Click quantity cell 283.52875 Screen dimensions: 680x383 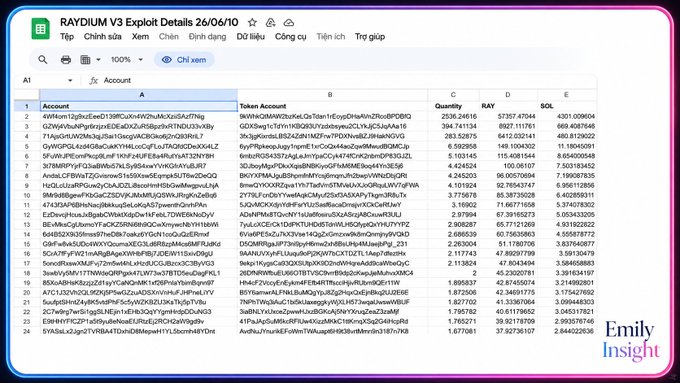[x=454, y=136]
